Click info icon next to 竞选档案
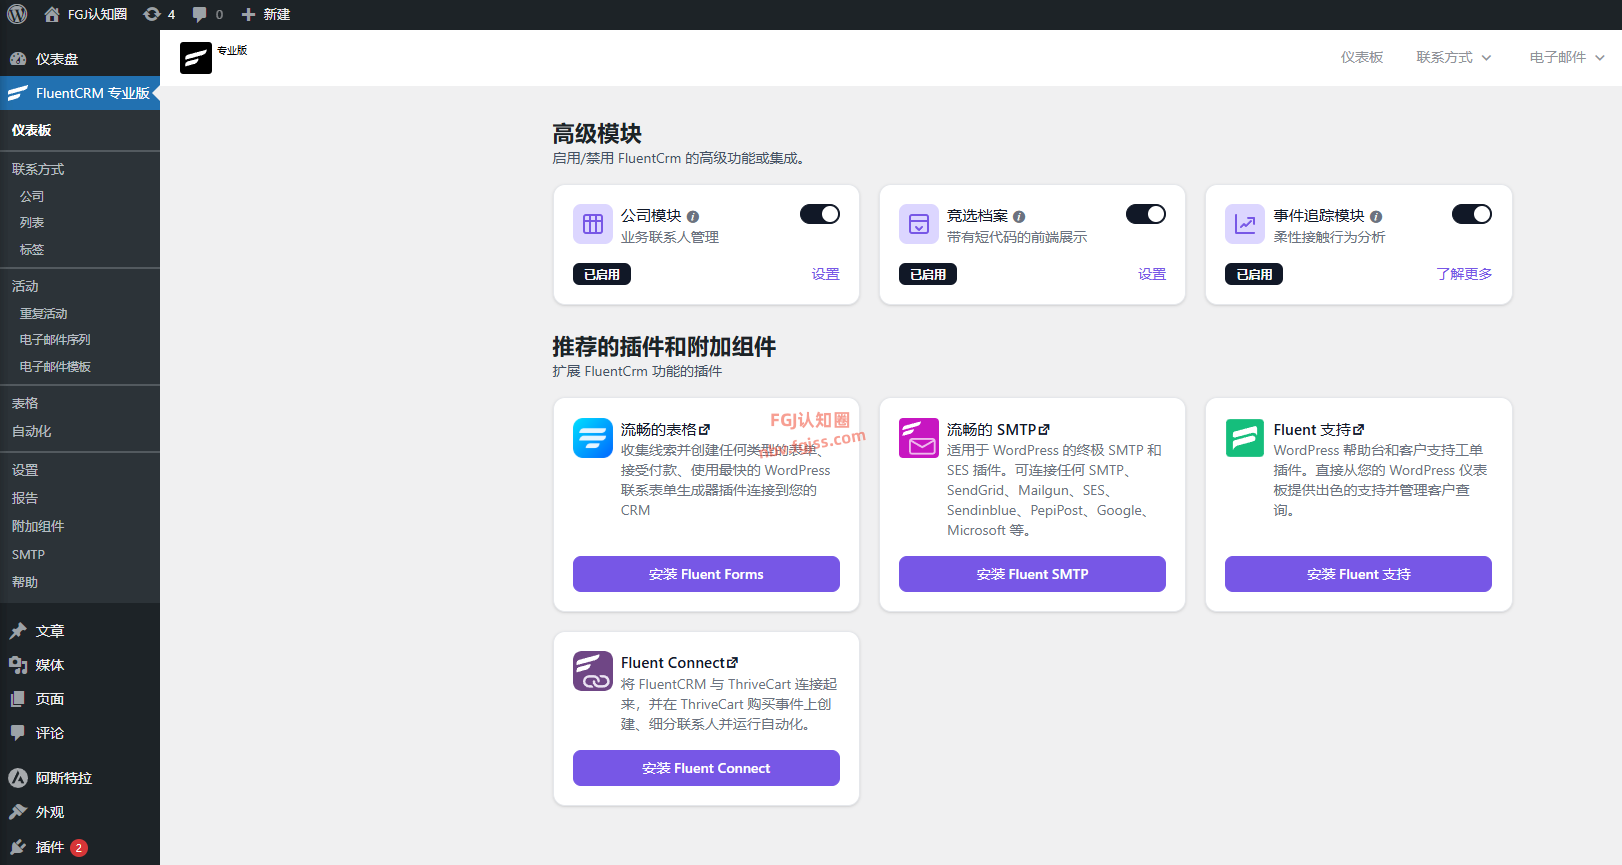The image size is (1622, 865). (x=1019, y=216)
